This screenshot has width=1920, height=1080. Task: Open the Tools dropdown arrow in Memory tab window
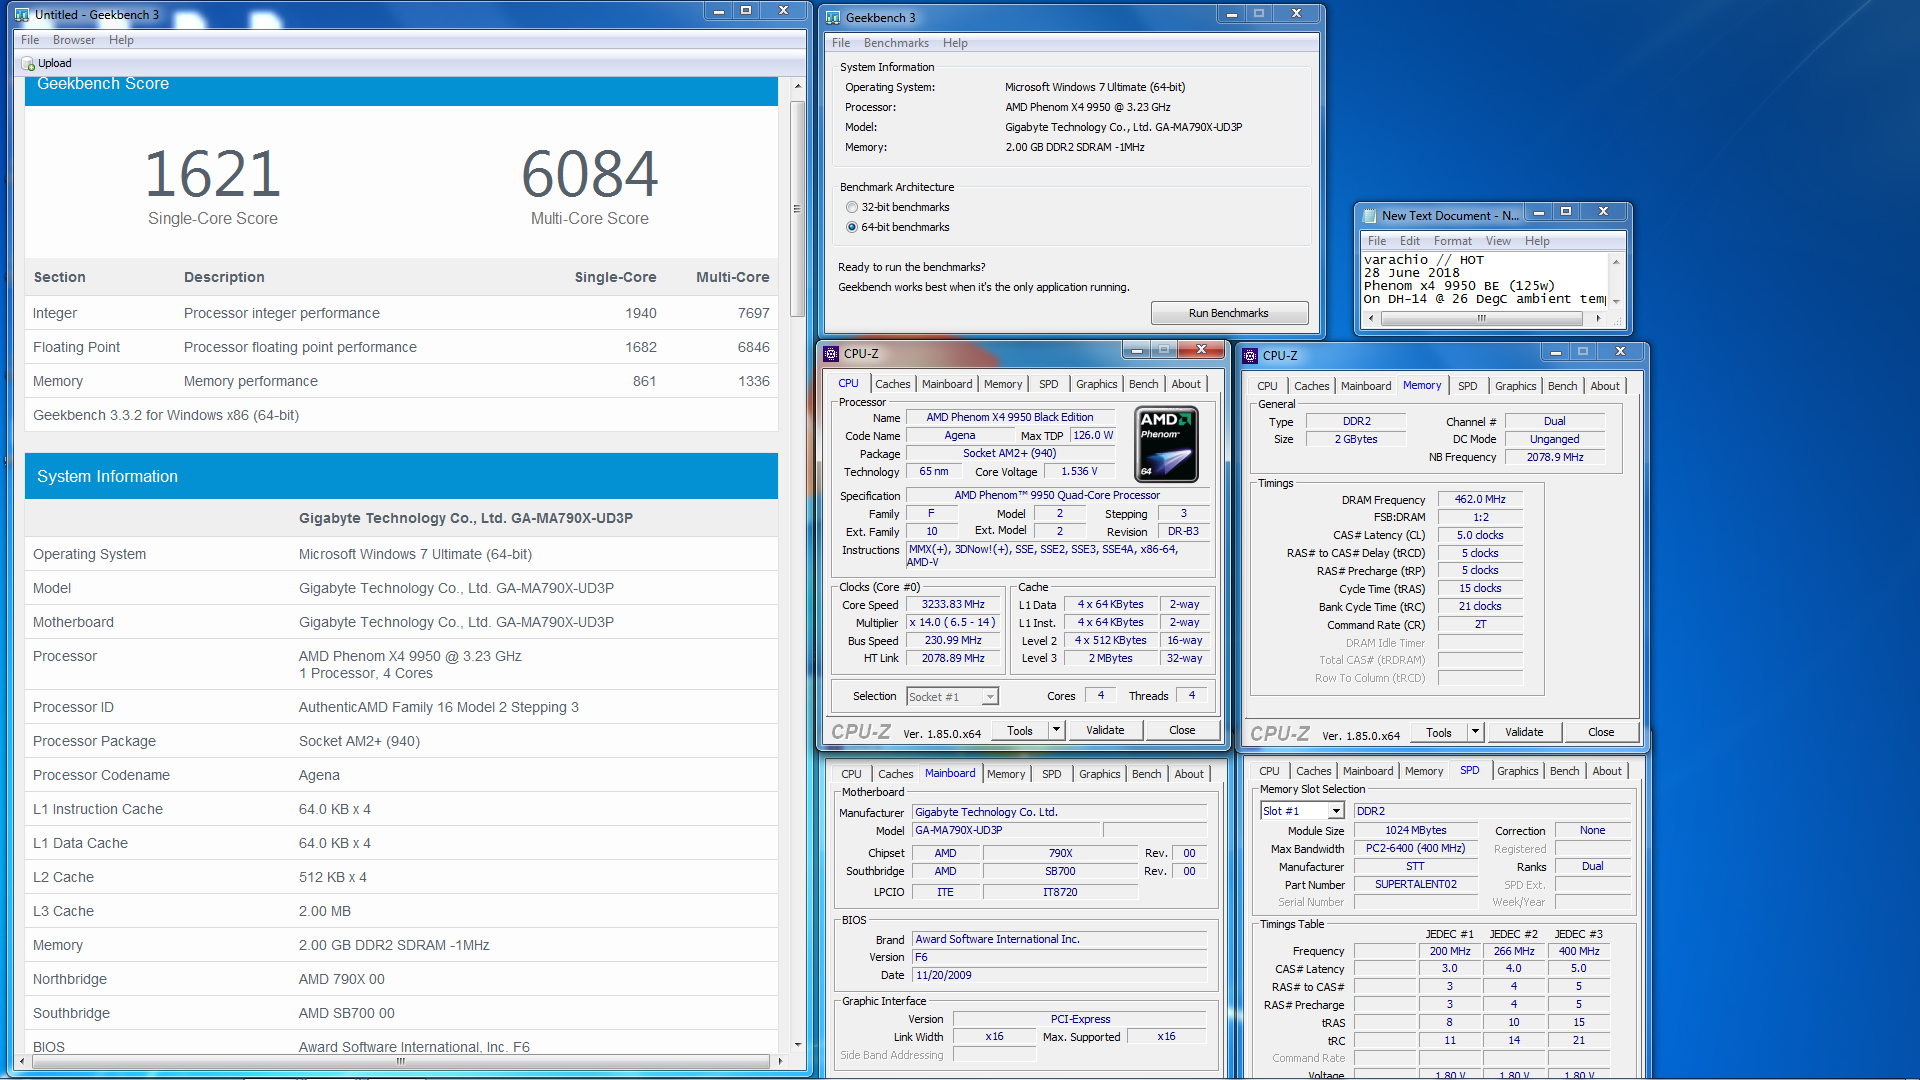pos(1475,733)
